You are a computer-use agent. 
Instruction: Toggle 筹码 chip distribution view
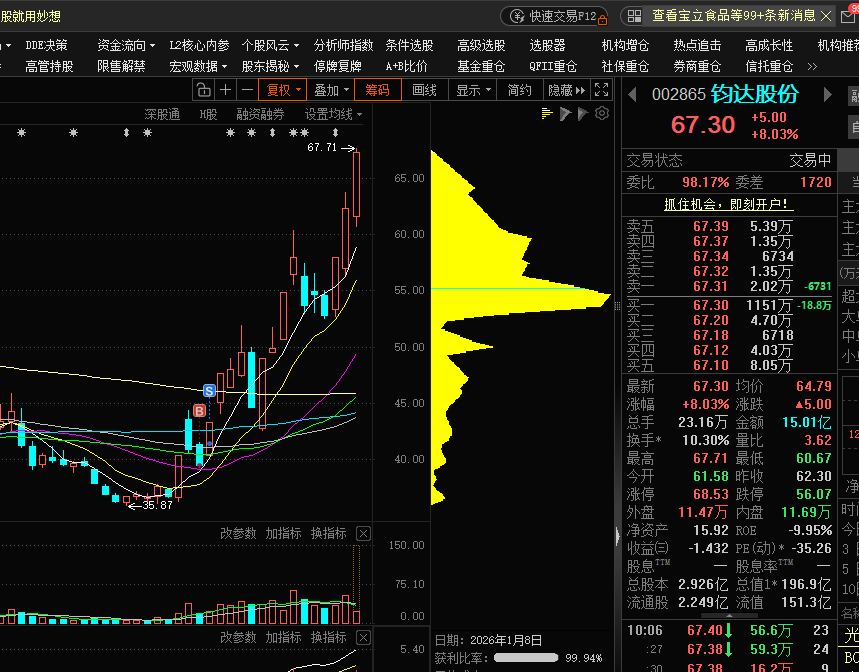click(x=377, y=90)
